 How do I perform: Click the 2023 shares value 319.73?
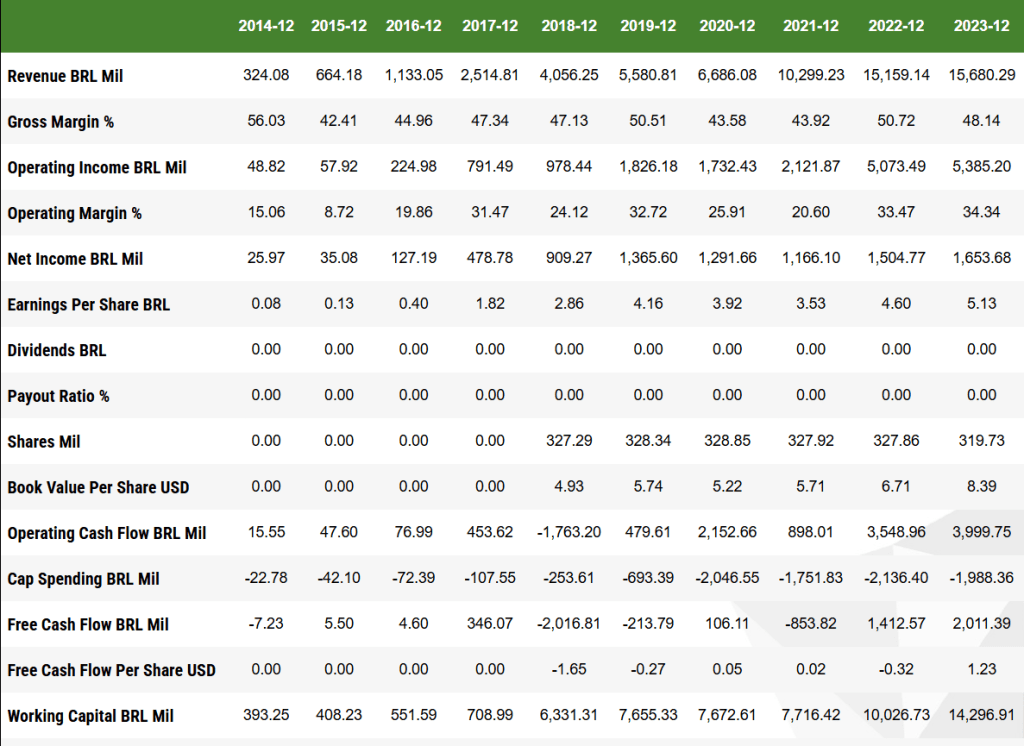(x=981, y=441)
